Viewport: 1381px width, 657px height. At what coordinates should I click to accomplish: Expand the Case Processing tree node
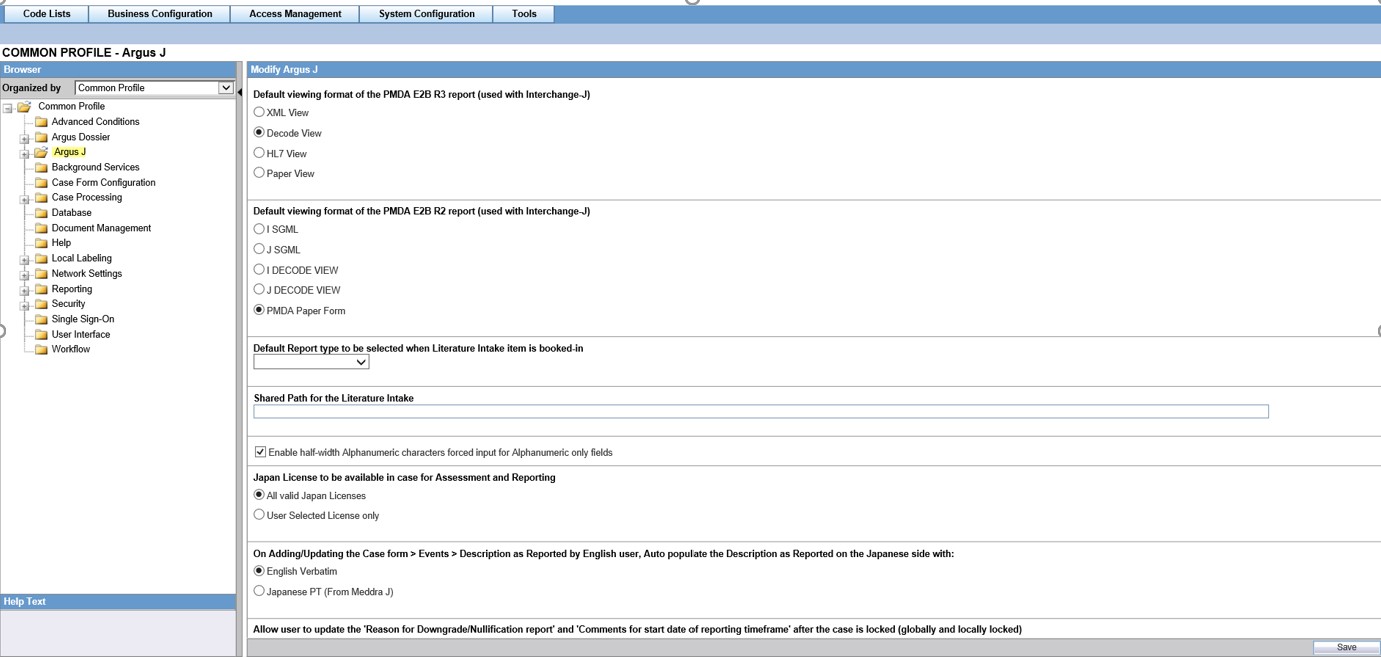25,199
